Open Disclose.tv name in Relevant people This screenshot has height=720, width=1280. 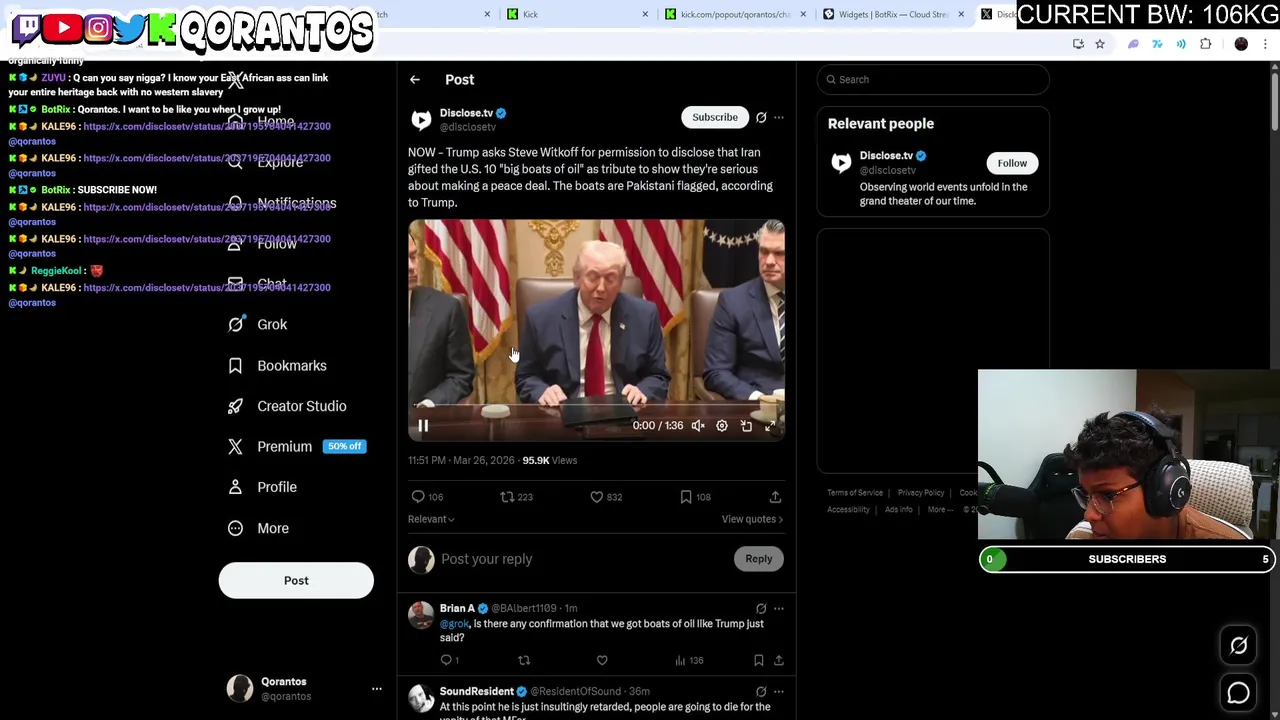[886, 156]
